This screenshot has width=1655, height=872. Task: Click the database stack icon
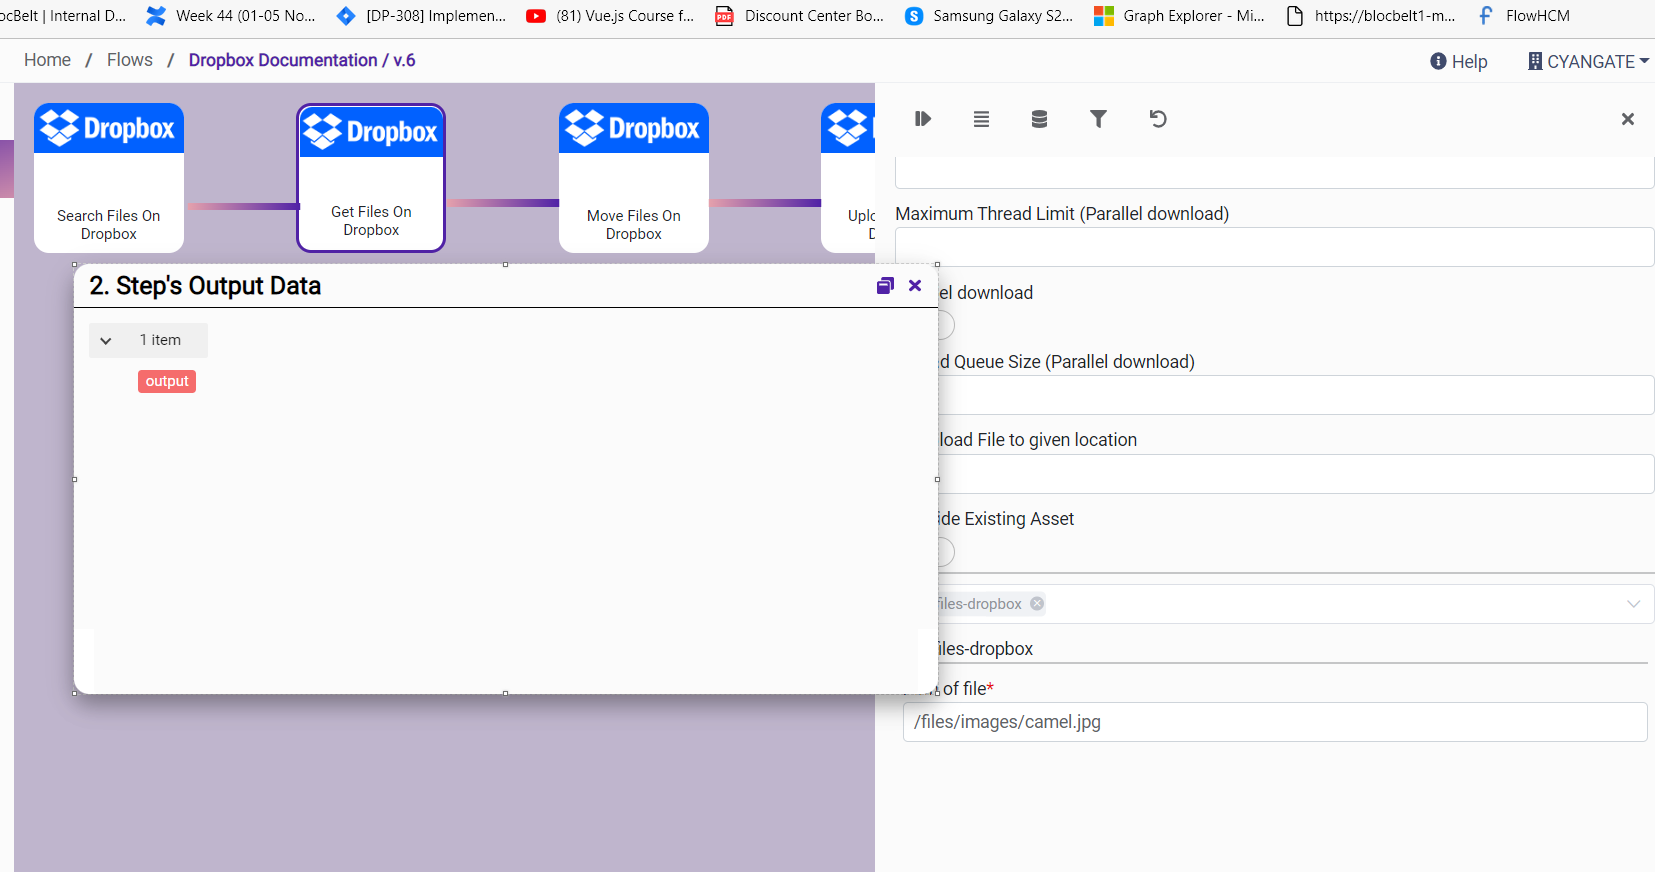tap(1039, 119)
